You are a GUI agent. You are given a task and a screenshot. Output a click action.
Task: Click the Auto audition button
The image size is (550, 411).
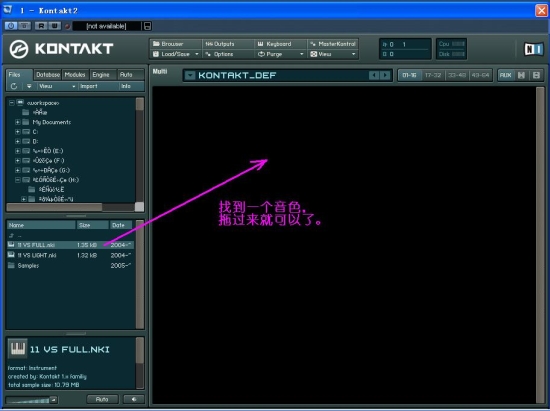tap(102, 399)
